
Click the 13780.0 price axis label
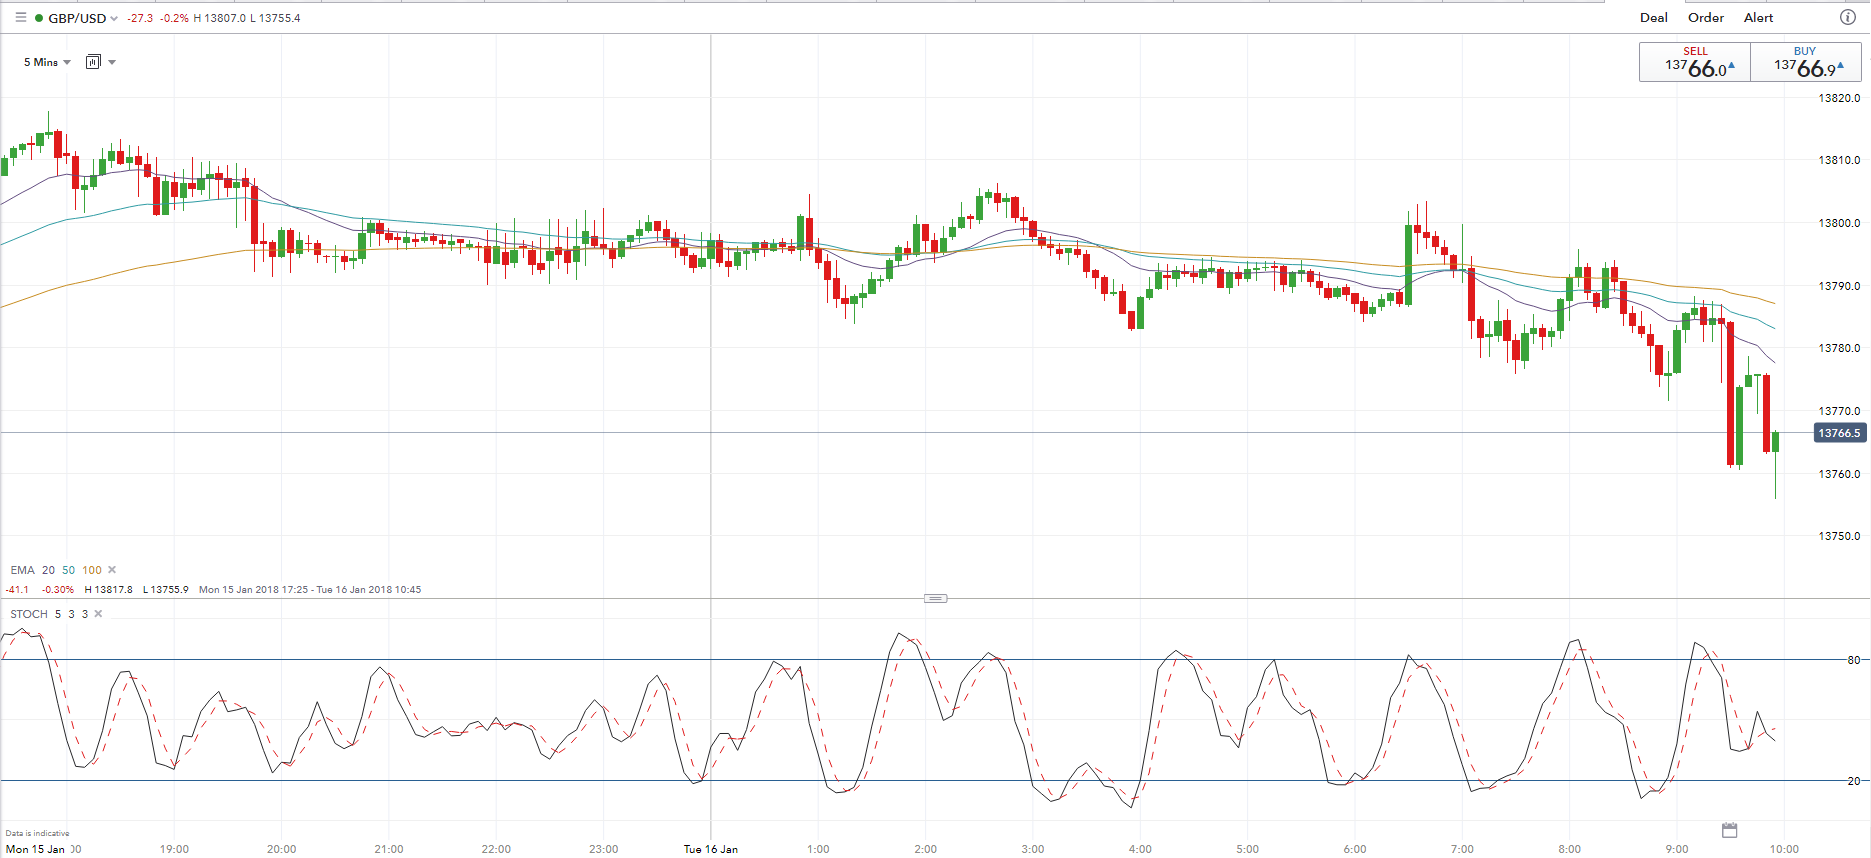pyautogui.click(x=1839, y=348)
